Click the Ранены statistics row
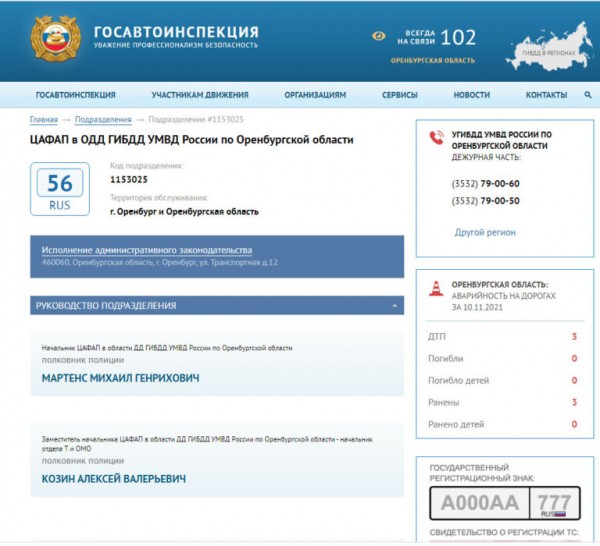The image size is (600, 546). coord(502,402)
